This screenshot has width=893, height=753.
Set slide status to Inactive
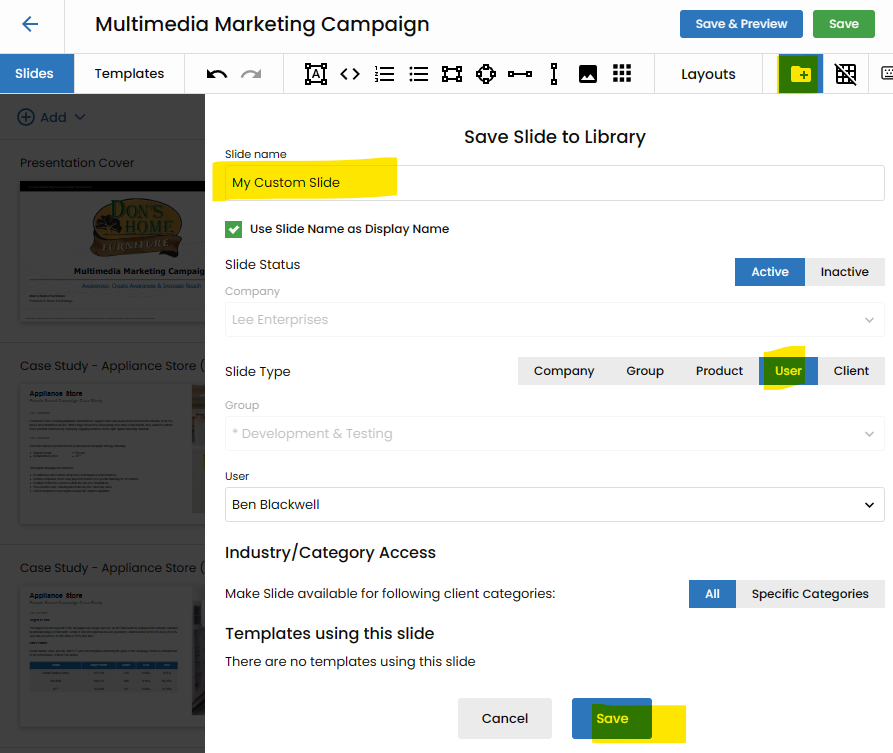click(844, 272)
